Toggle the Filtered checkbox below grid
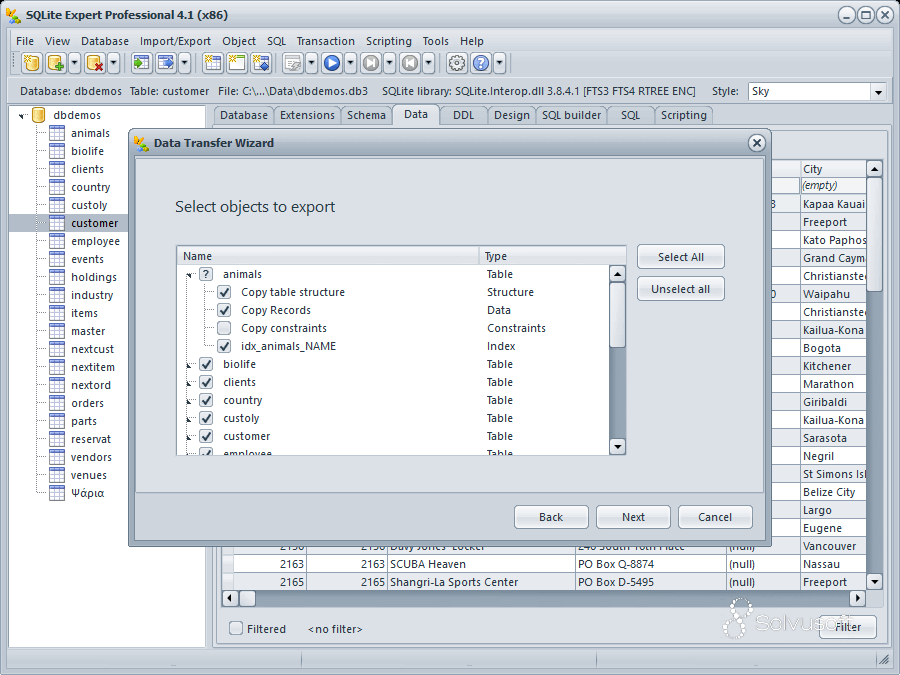900x675 pixels. pos(236,629)
